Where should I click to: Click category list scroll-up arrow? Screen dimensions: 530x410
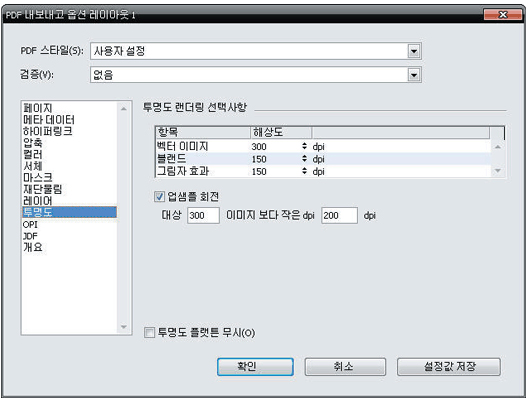pos(124,109)
